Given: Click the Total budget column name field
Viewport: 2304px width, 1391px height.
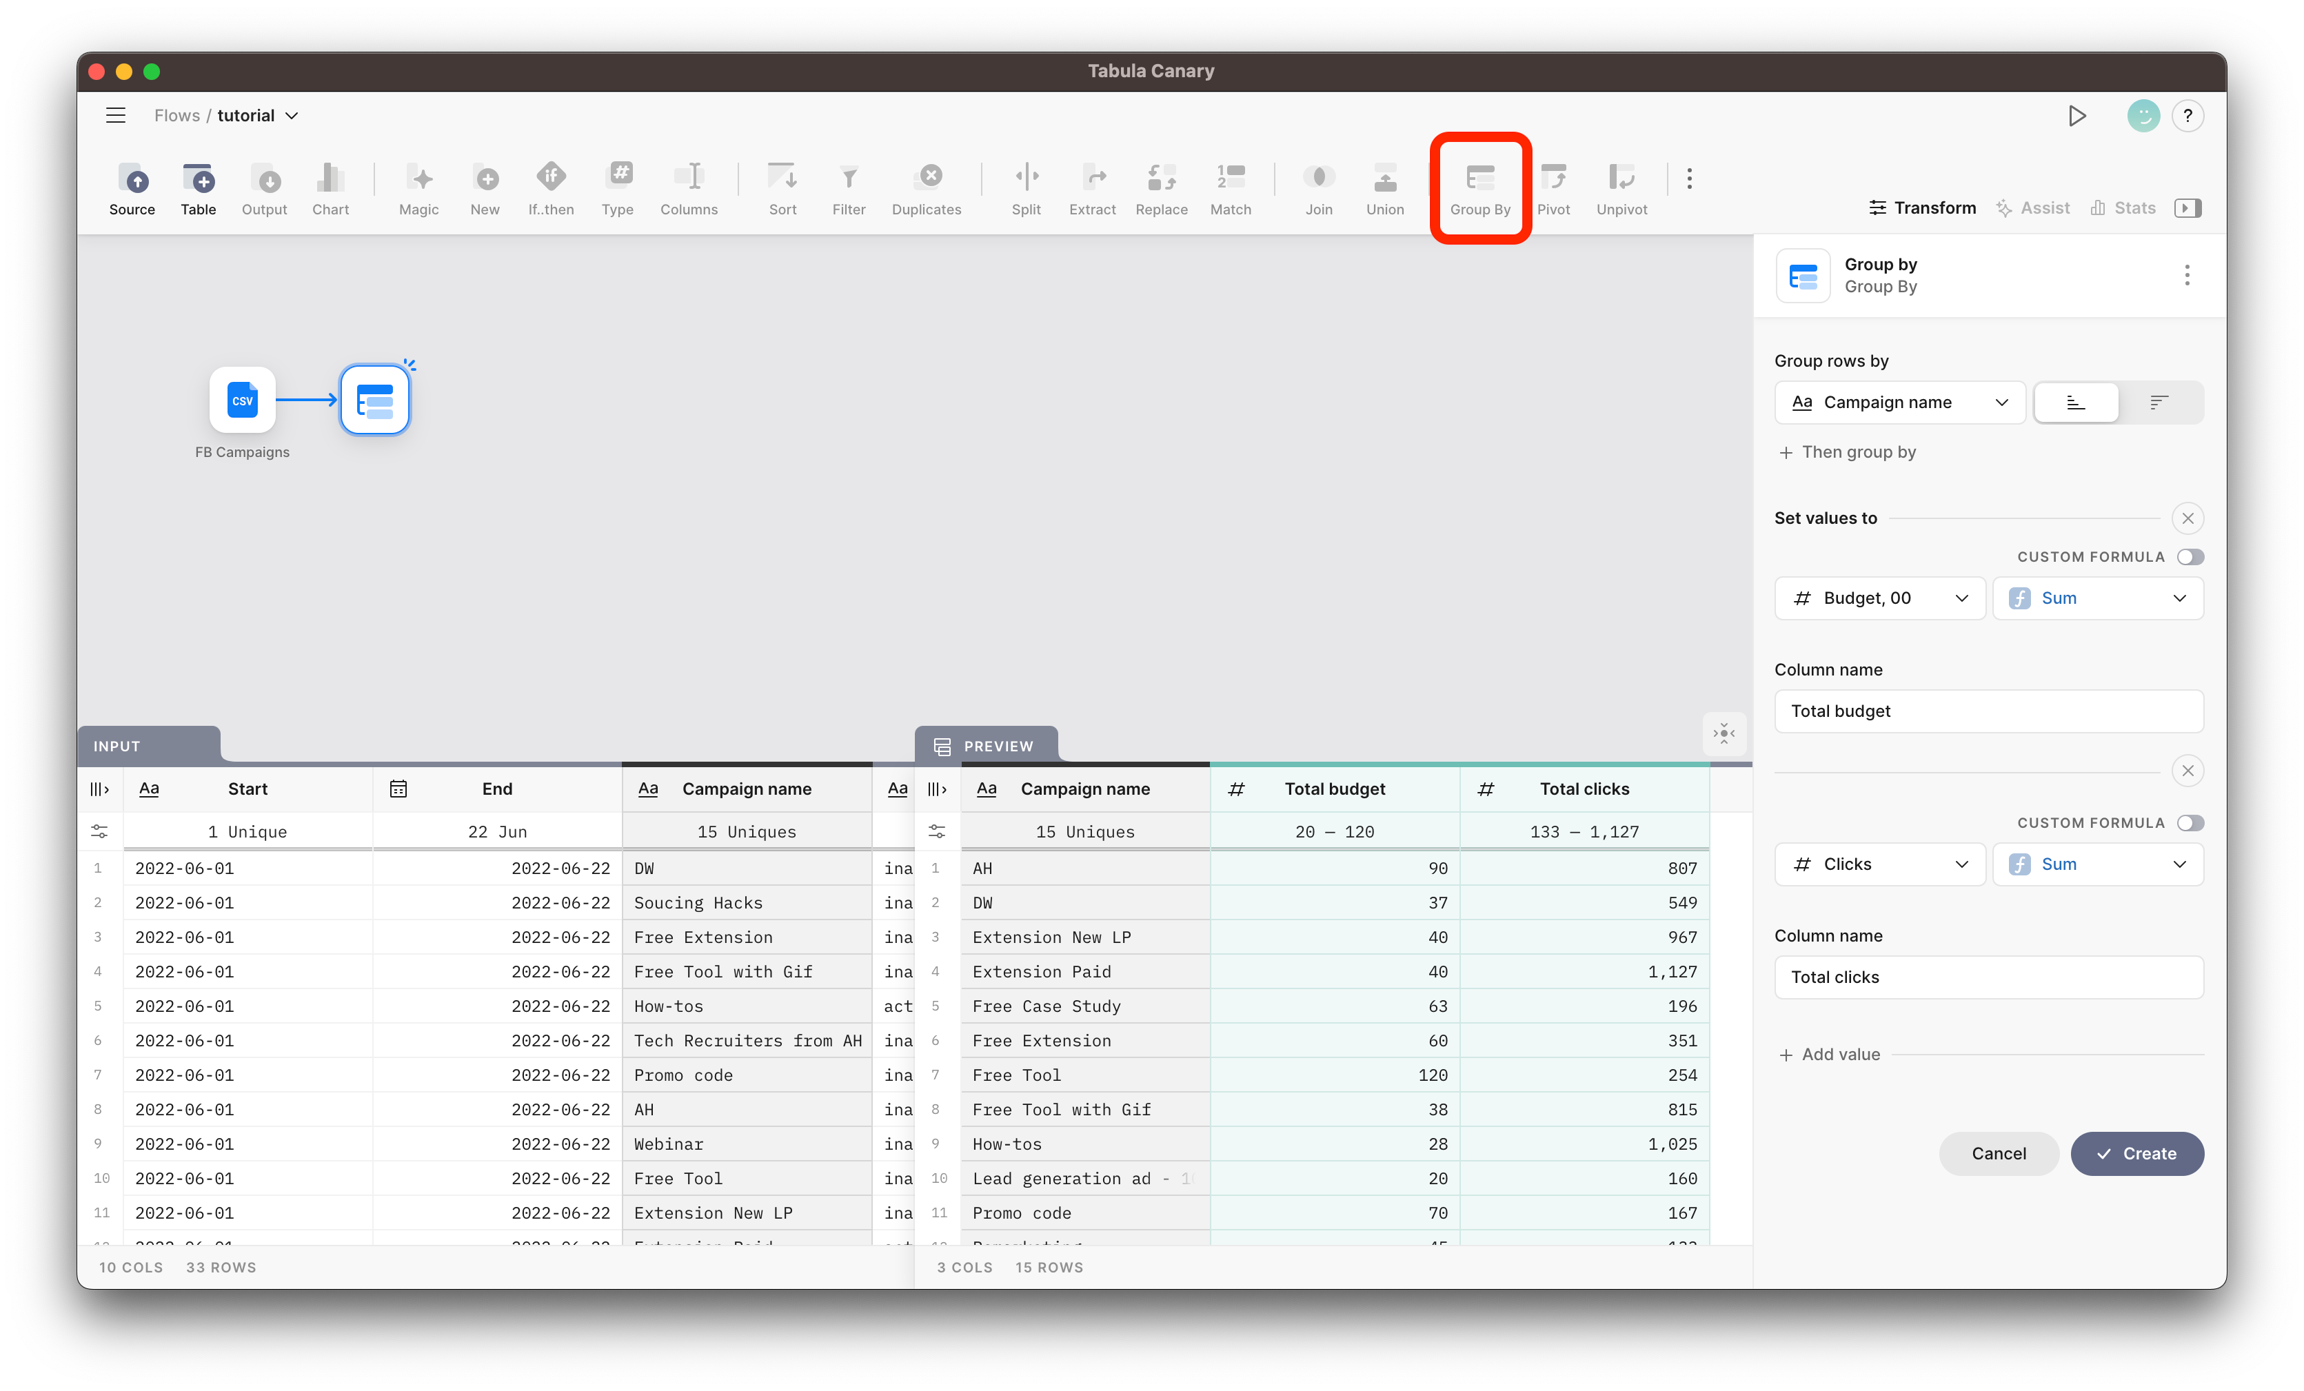Looking at the screenshot, I should [1988, 711].
